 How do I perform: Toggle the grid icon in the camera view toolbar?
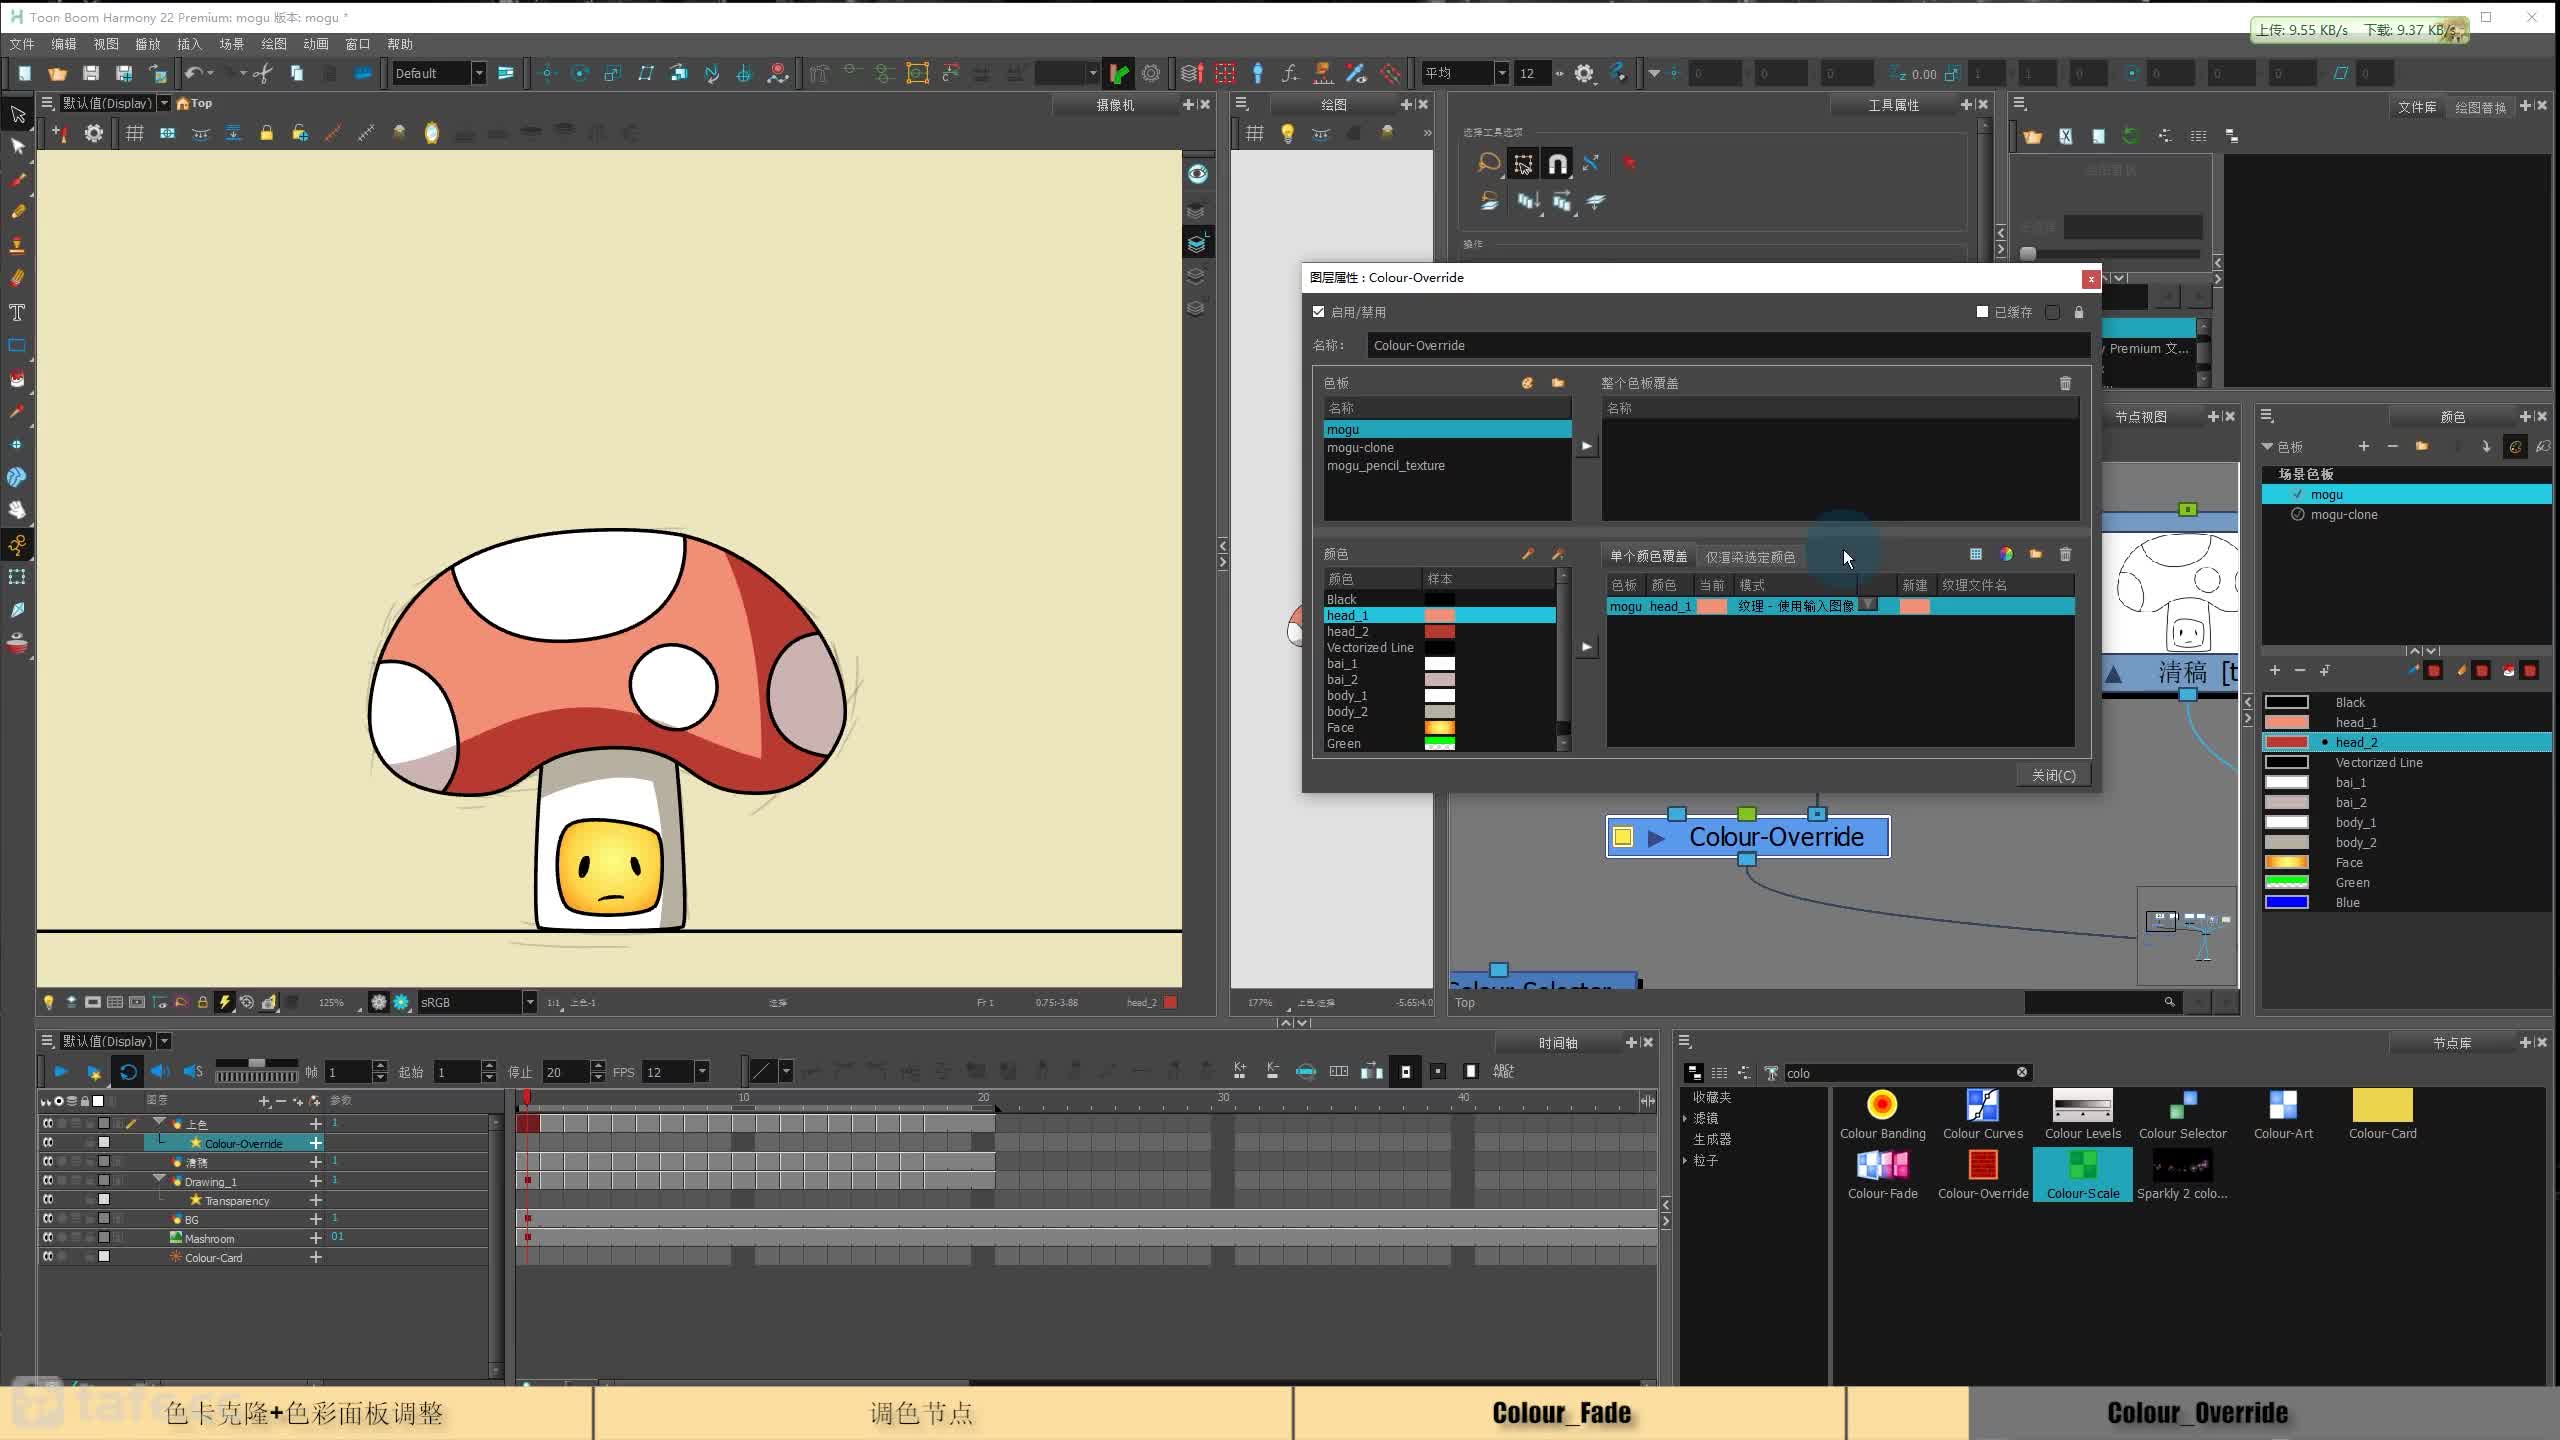tap(134, 133)
